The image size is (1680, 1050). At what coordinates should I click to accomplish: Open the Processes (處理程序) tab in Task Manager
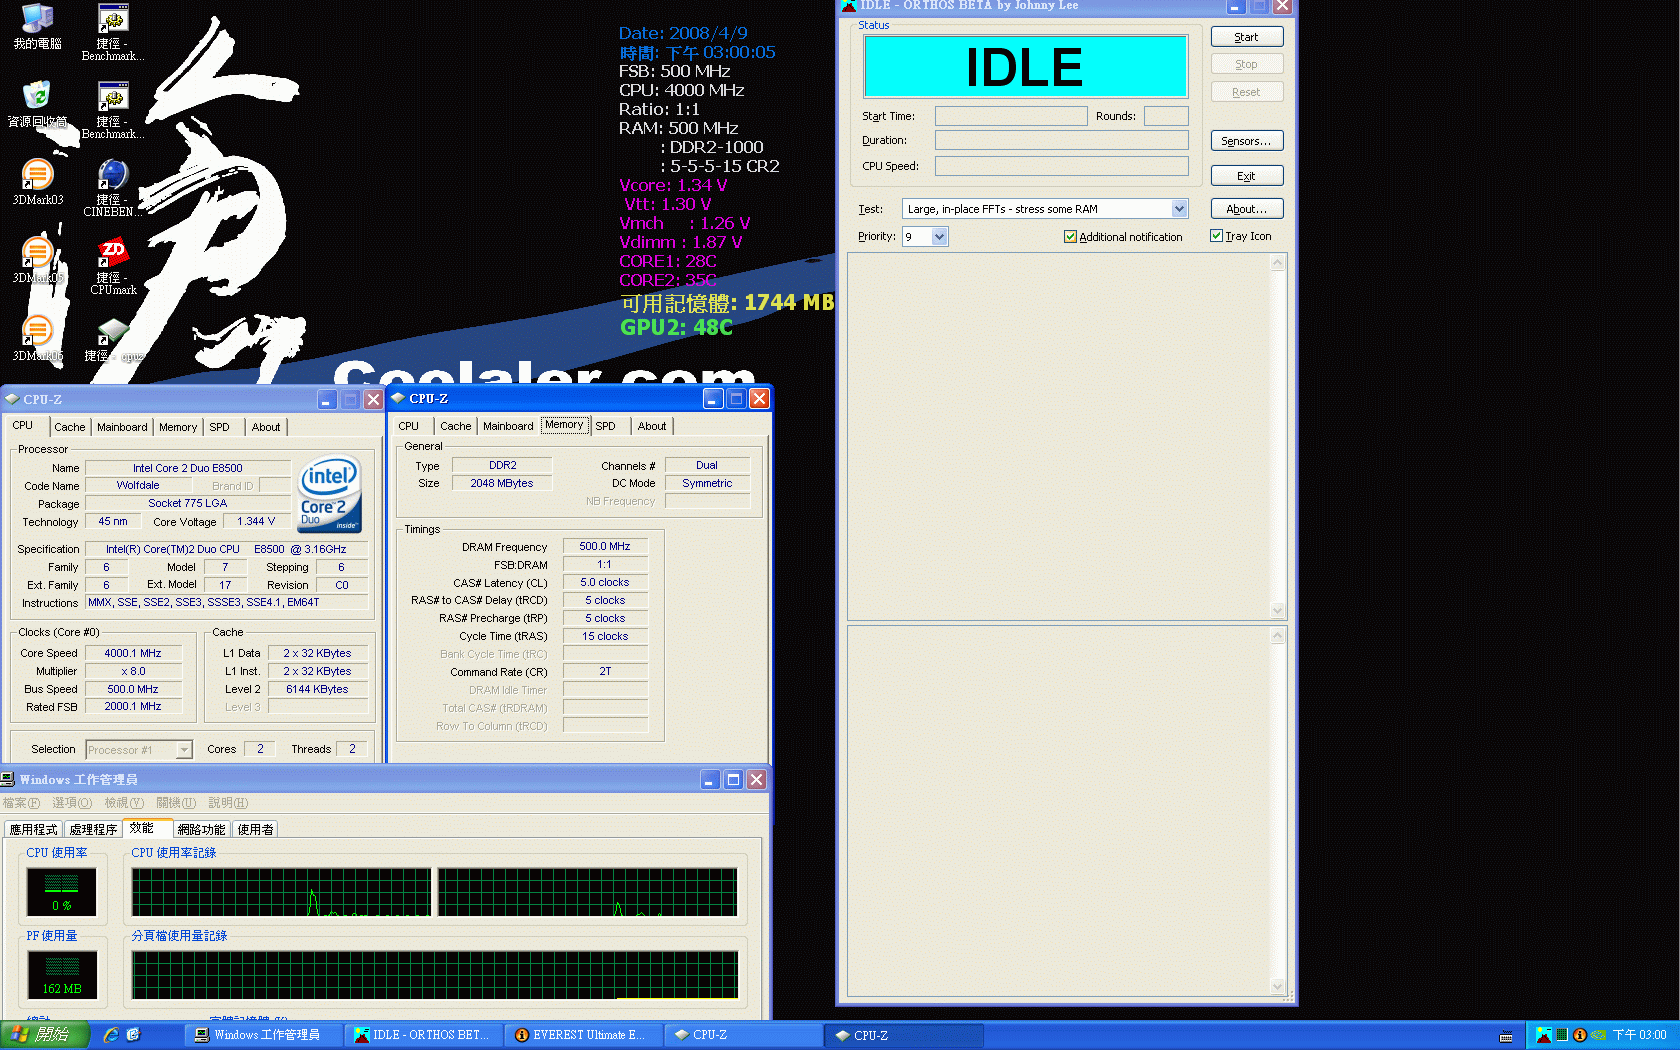(93, 829)
